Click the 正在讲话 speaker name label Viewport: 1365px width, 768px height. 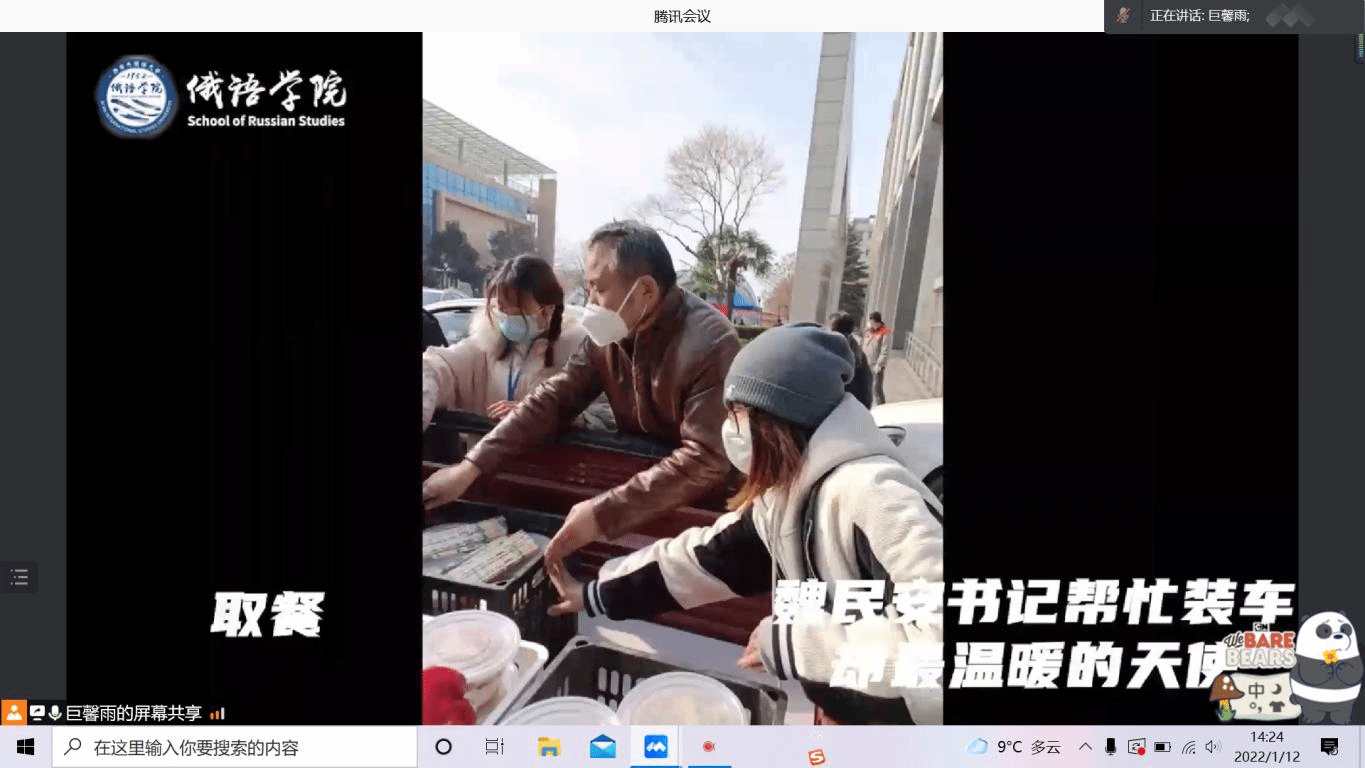tap(1199, 16)
